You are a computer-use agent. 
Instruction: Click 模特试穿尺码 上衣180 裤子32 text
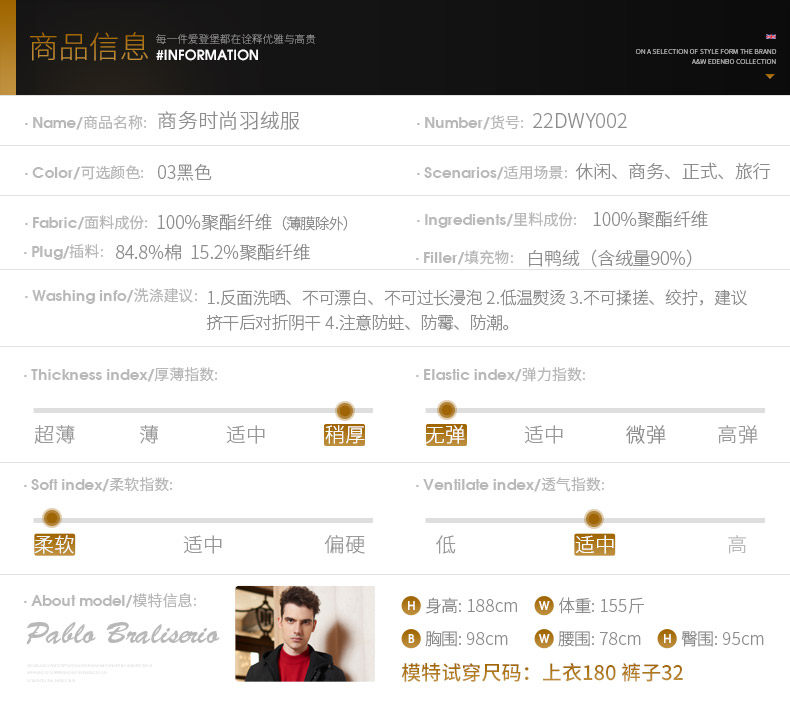543,673
